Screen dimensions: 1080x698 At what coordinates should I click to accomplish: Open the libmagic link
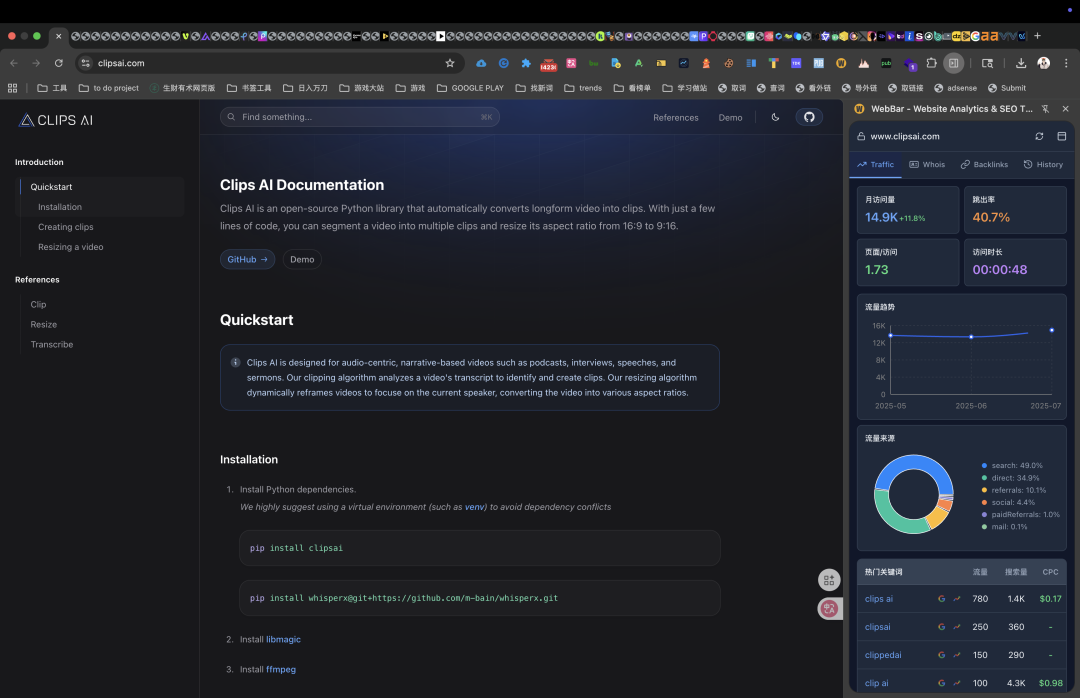pos(283,639)
